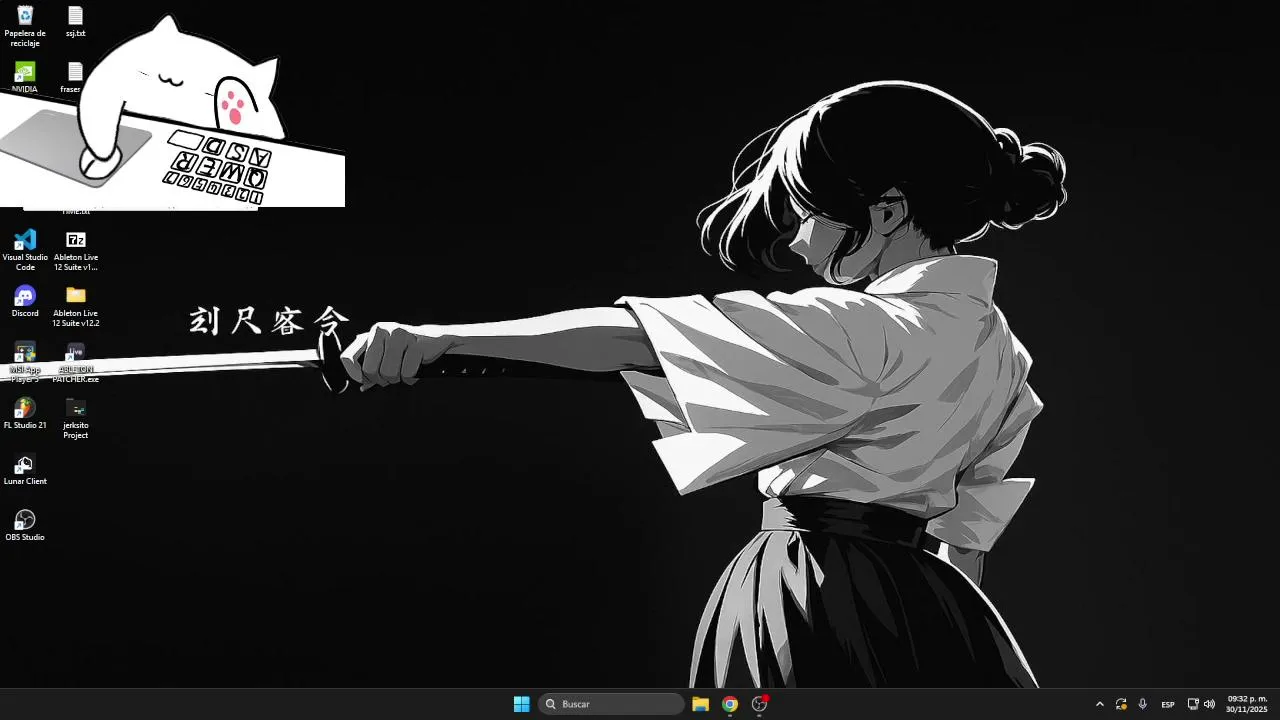Select the NVIDIA desktop shortcut

pyautogui.click(x=25, y=78)
